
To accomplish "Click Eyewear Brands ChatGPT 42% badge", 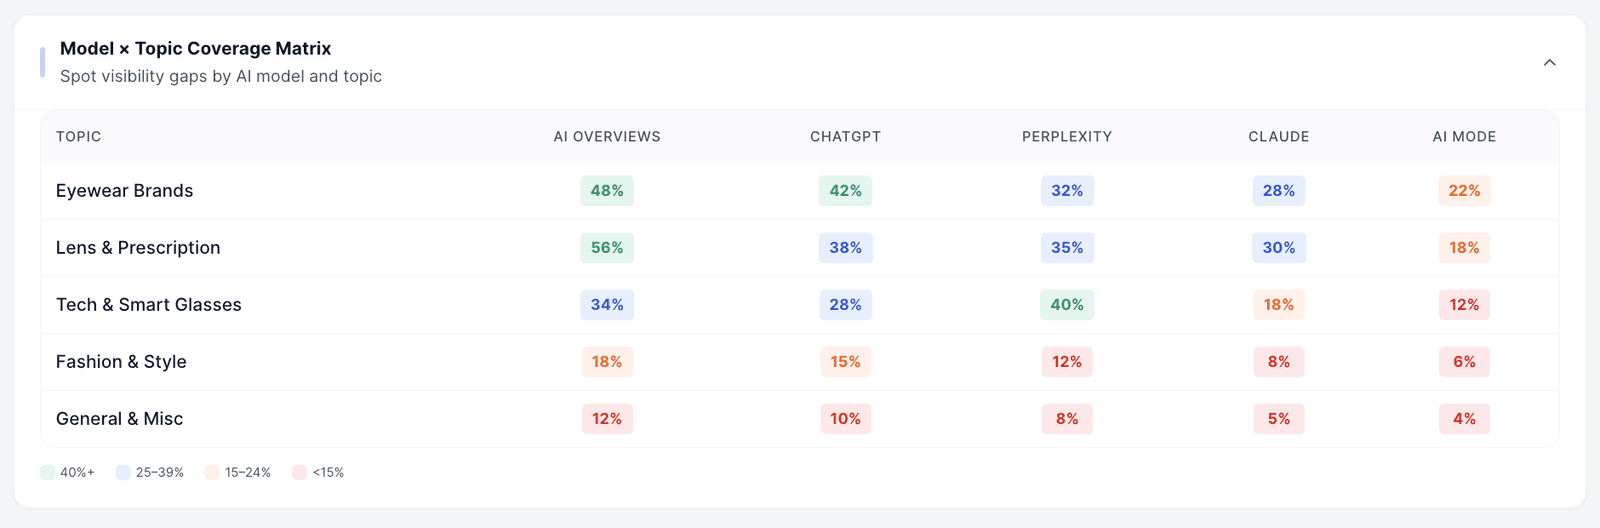I will pyautogui.click(x=845, y=191).
